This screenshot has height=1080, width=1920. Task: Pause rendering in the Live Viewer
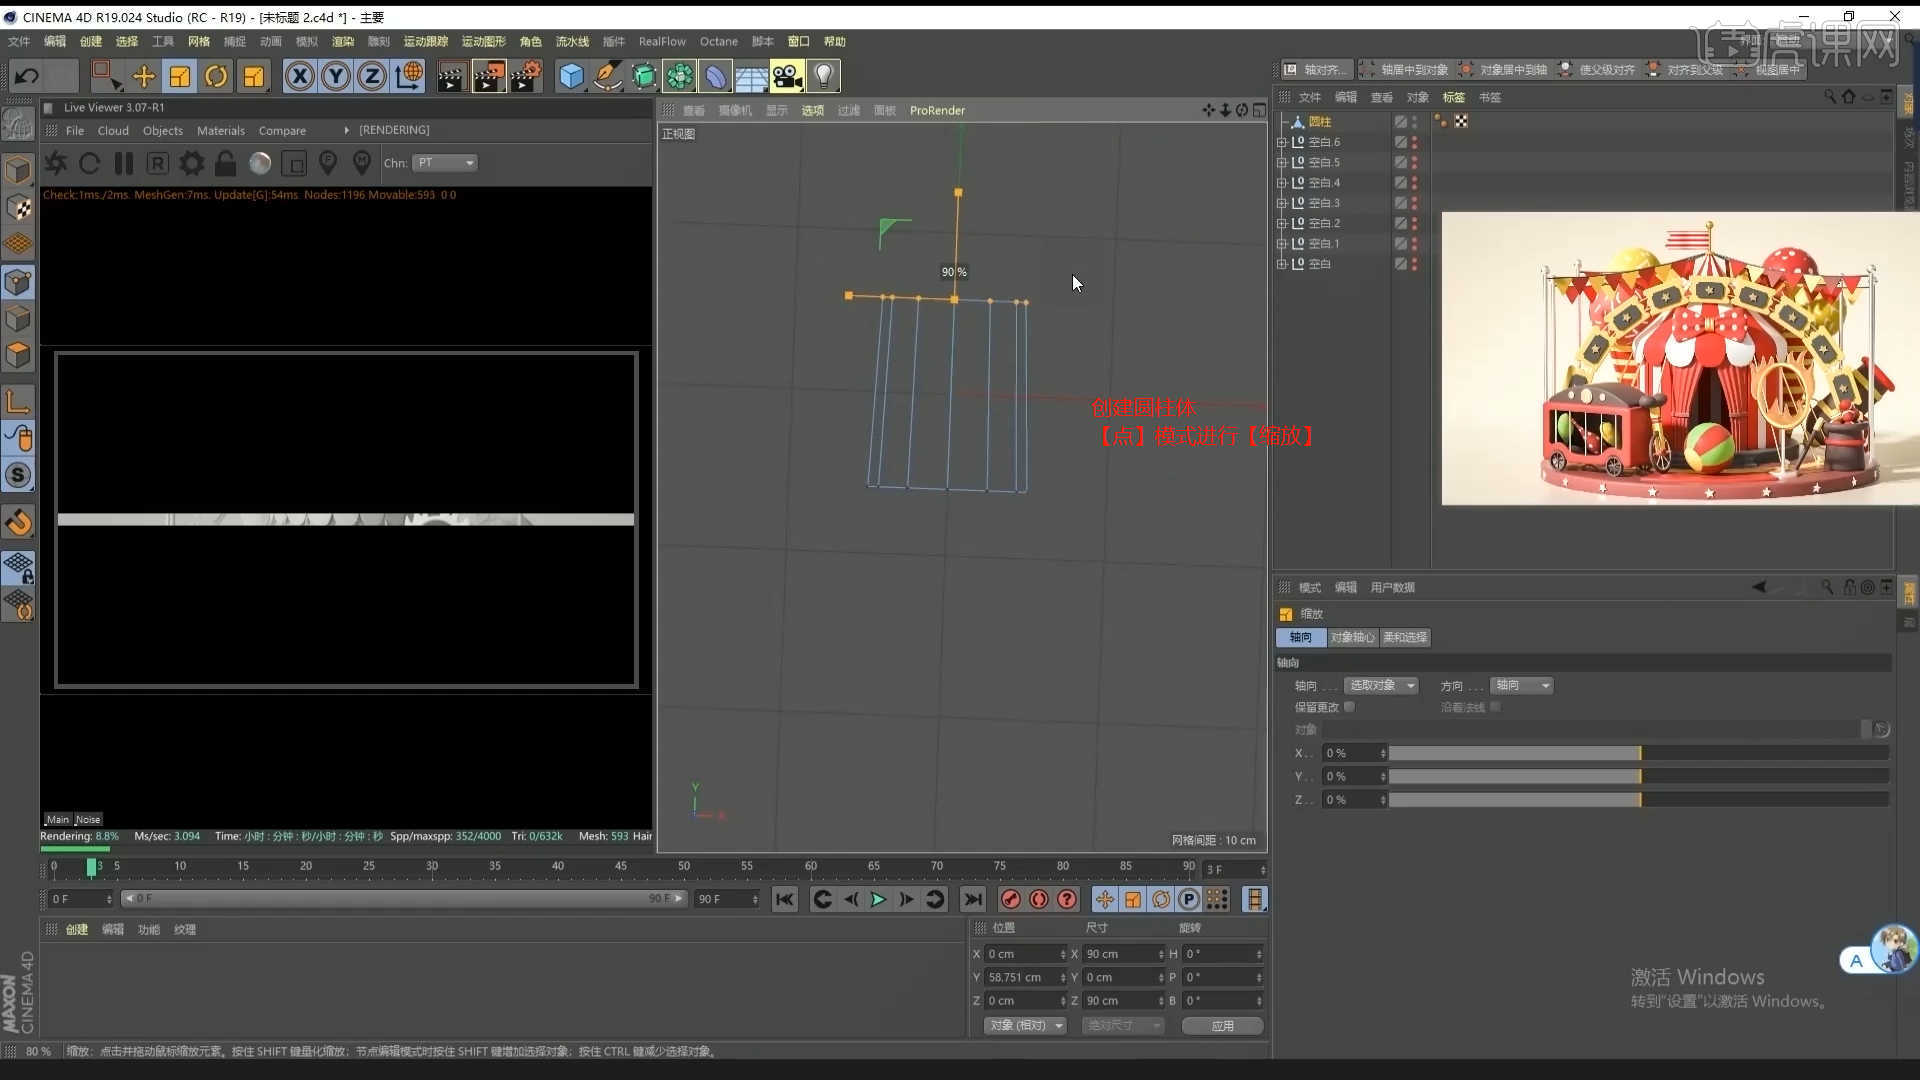tap(123, 163)
